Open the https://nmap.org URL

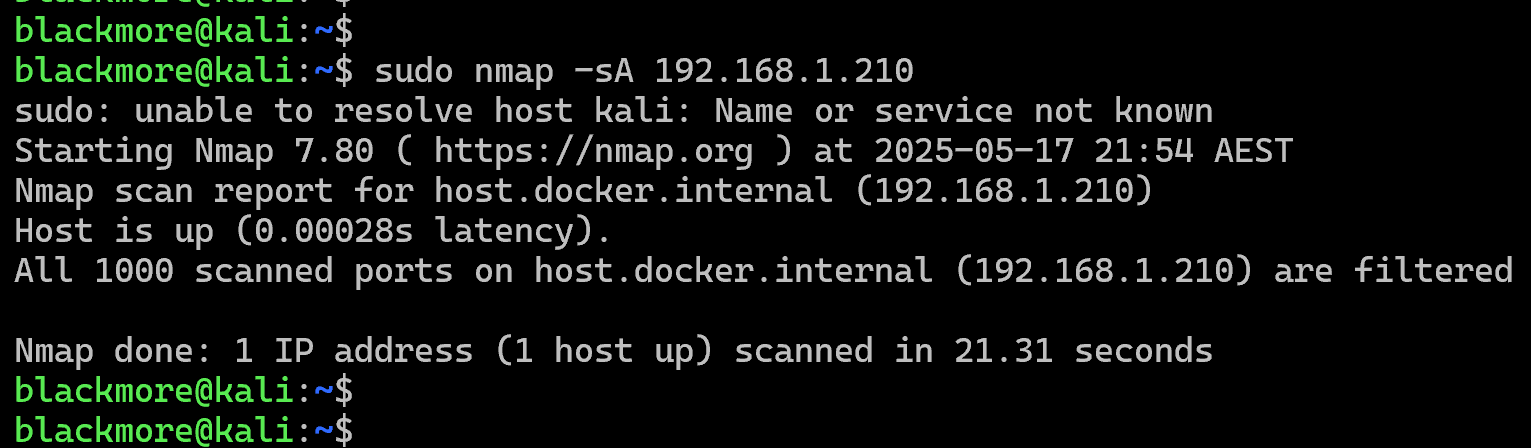click(593, 151)
